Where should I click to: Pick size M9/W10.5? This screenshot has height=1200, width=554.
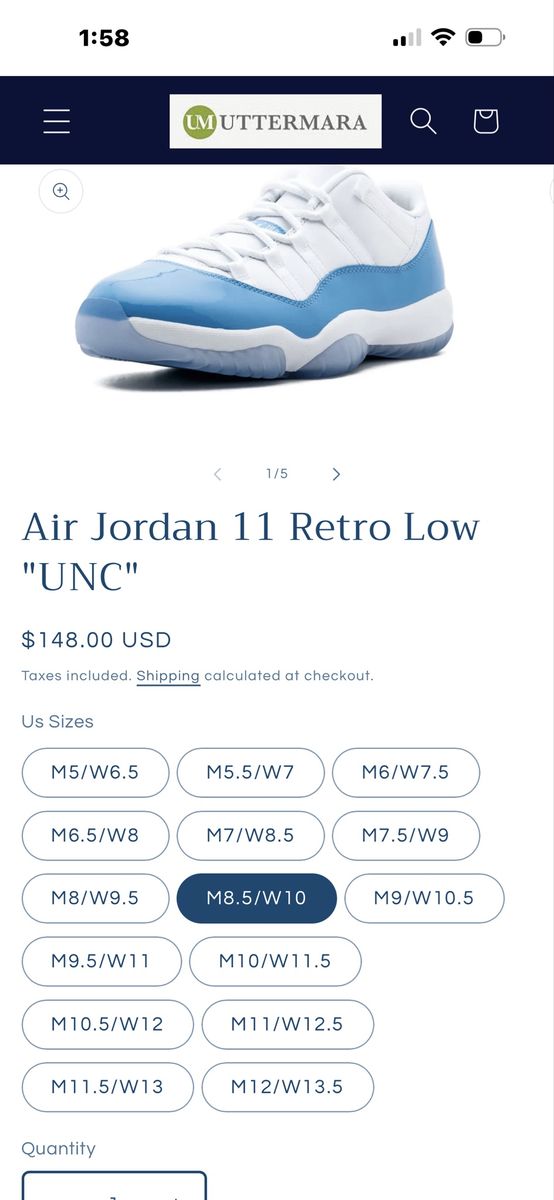pos(424,898)
